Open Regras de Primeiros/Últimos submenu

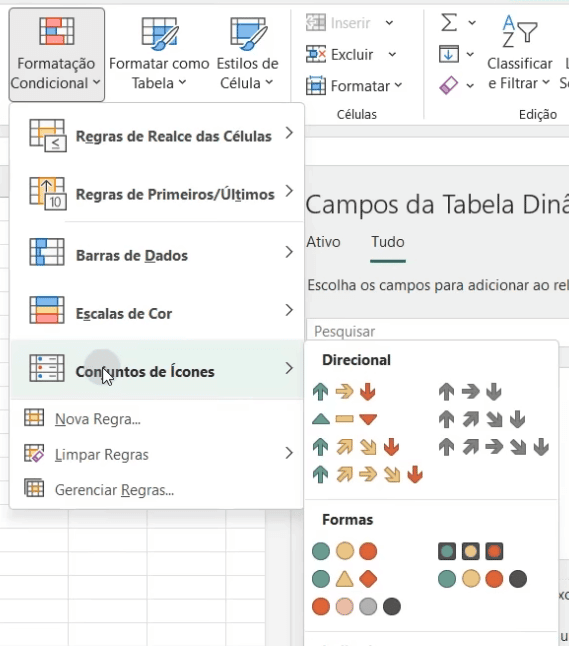click(157, 193)
